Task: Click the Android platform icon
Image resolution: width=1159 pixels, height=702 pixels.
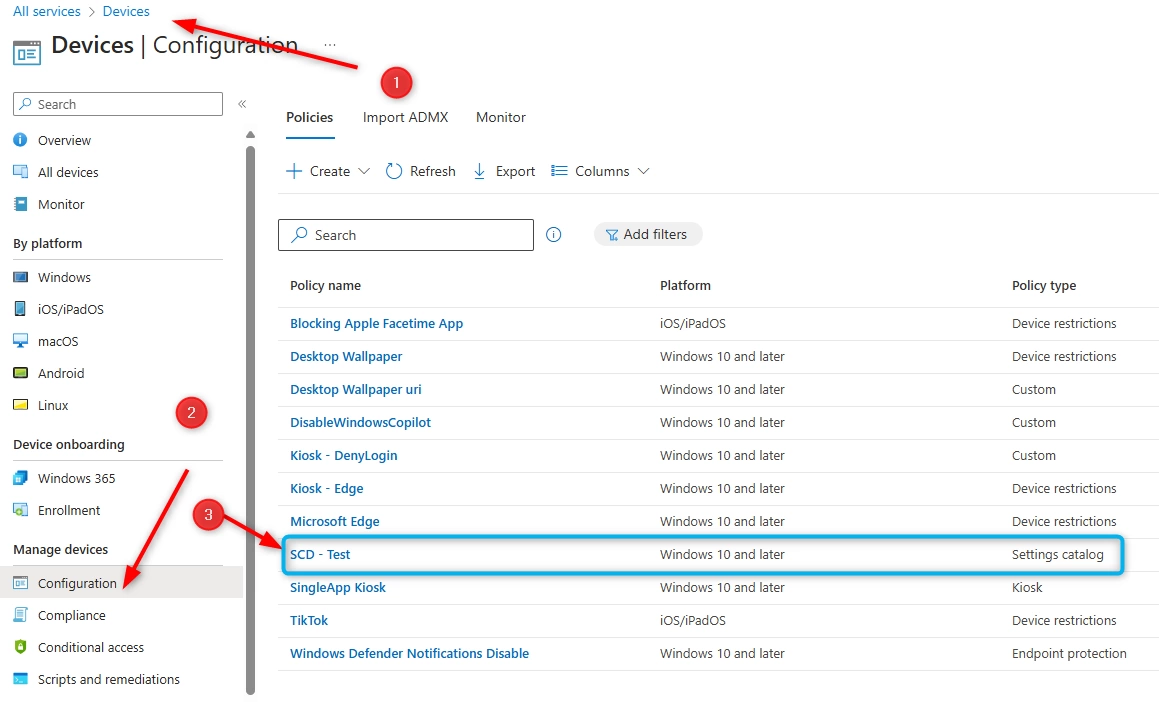Action: pos(21,372)
